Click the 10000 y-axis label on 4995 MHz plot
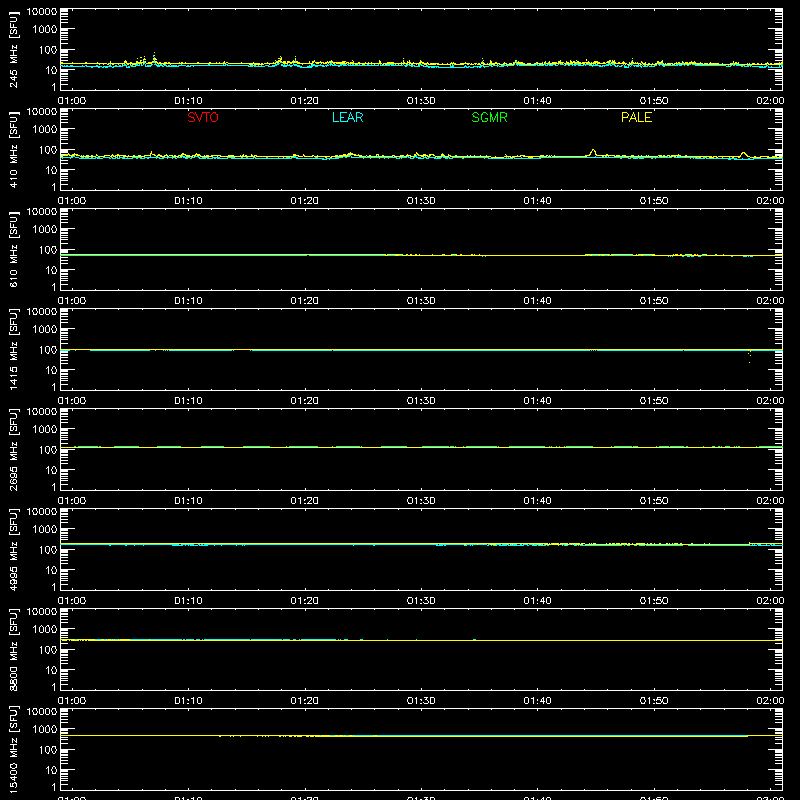 click(42, 512)
